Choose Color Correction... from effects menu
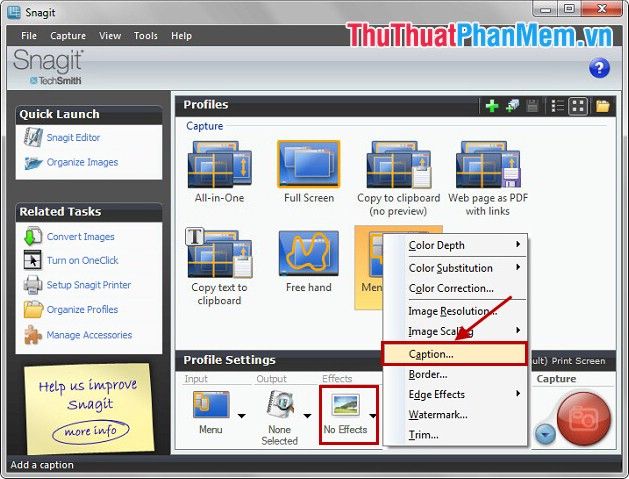The image size is (629, 479). [455, 288]
